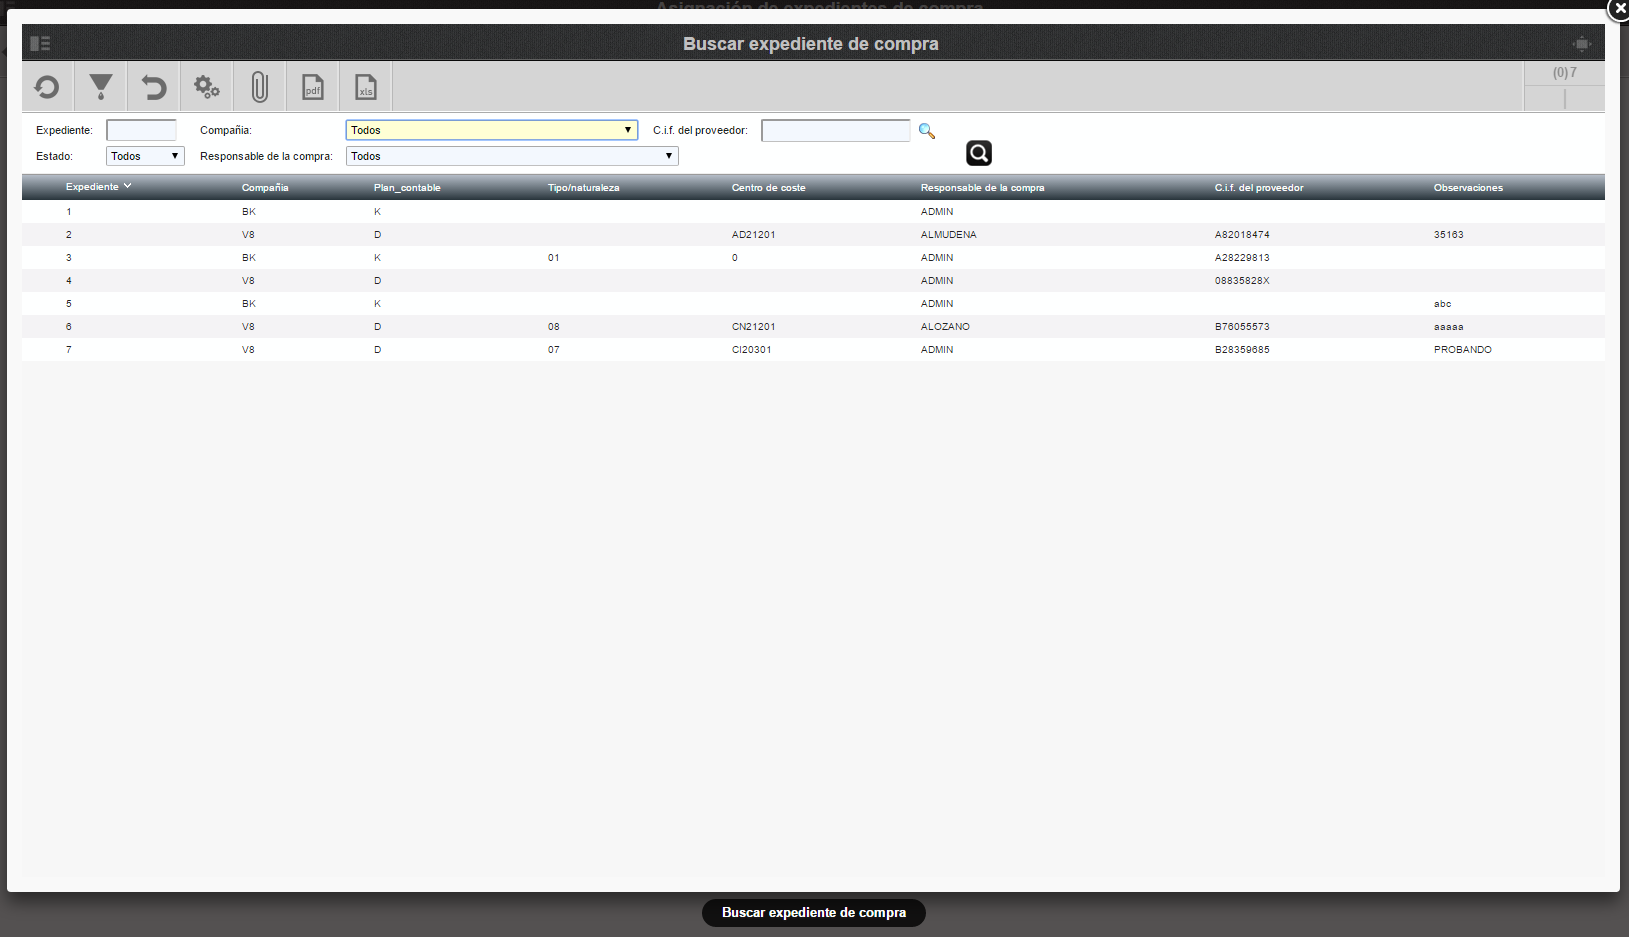Click the Tipo/naturaleza column header
Image resolution: width=1629 pixels, height=937 pixels.
[584, 188]
